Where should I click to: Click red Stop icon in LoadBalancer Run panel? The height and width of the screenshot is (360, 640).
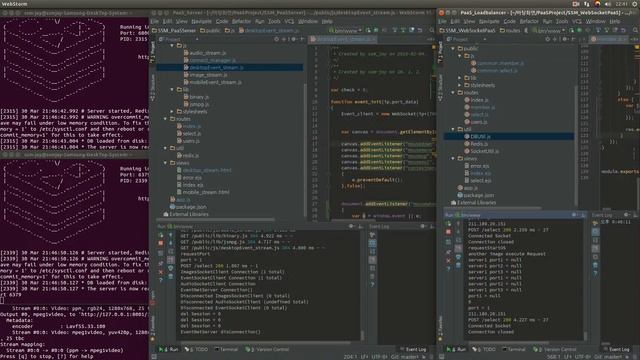[x=448, y=232]
